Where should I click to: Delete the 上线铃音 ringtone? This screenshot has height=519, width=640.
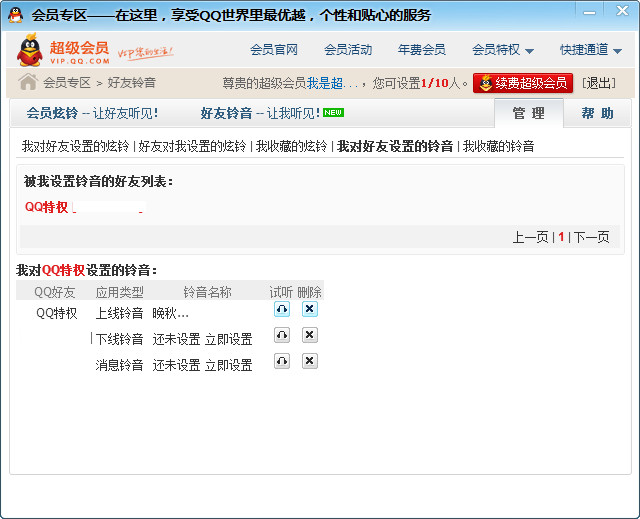309,309
